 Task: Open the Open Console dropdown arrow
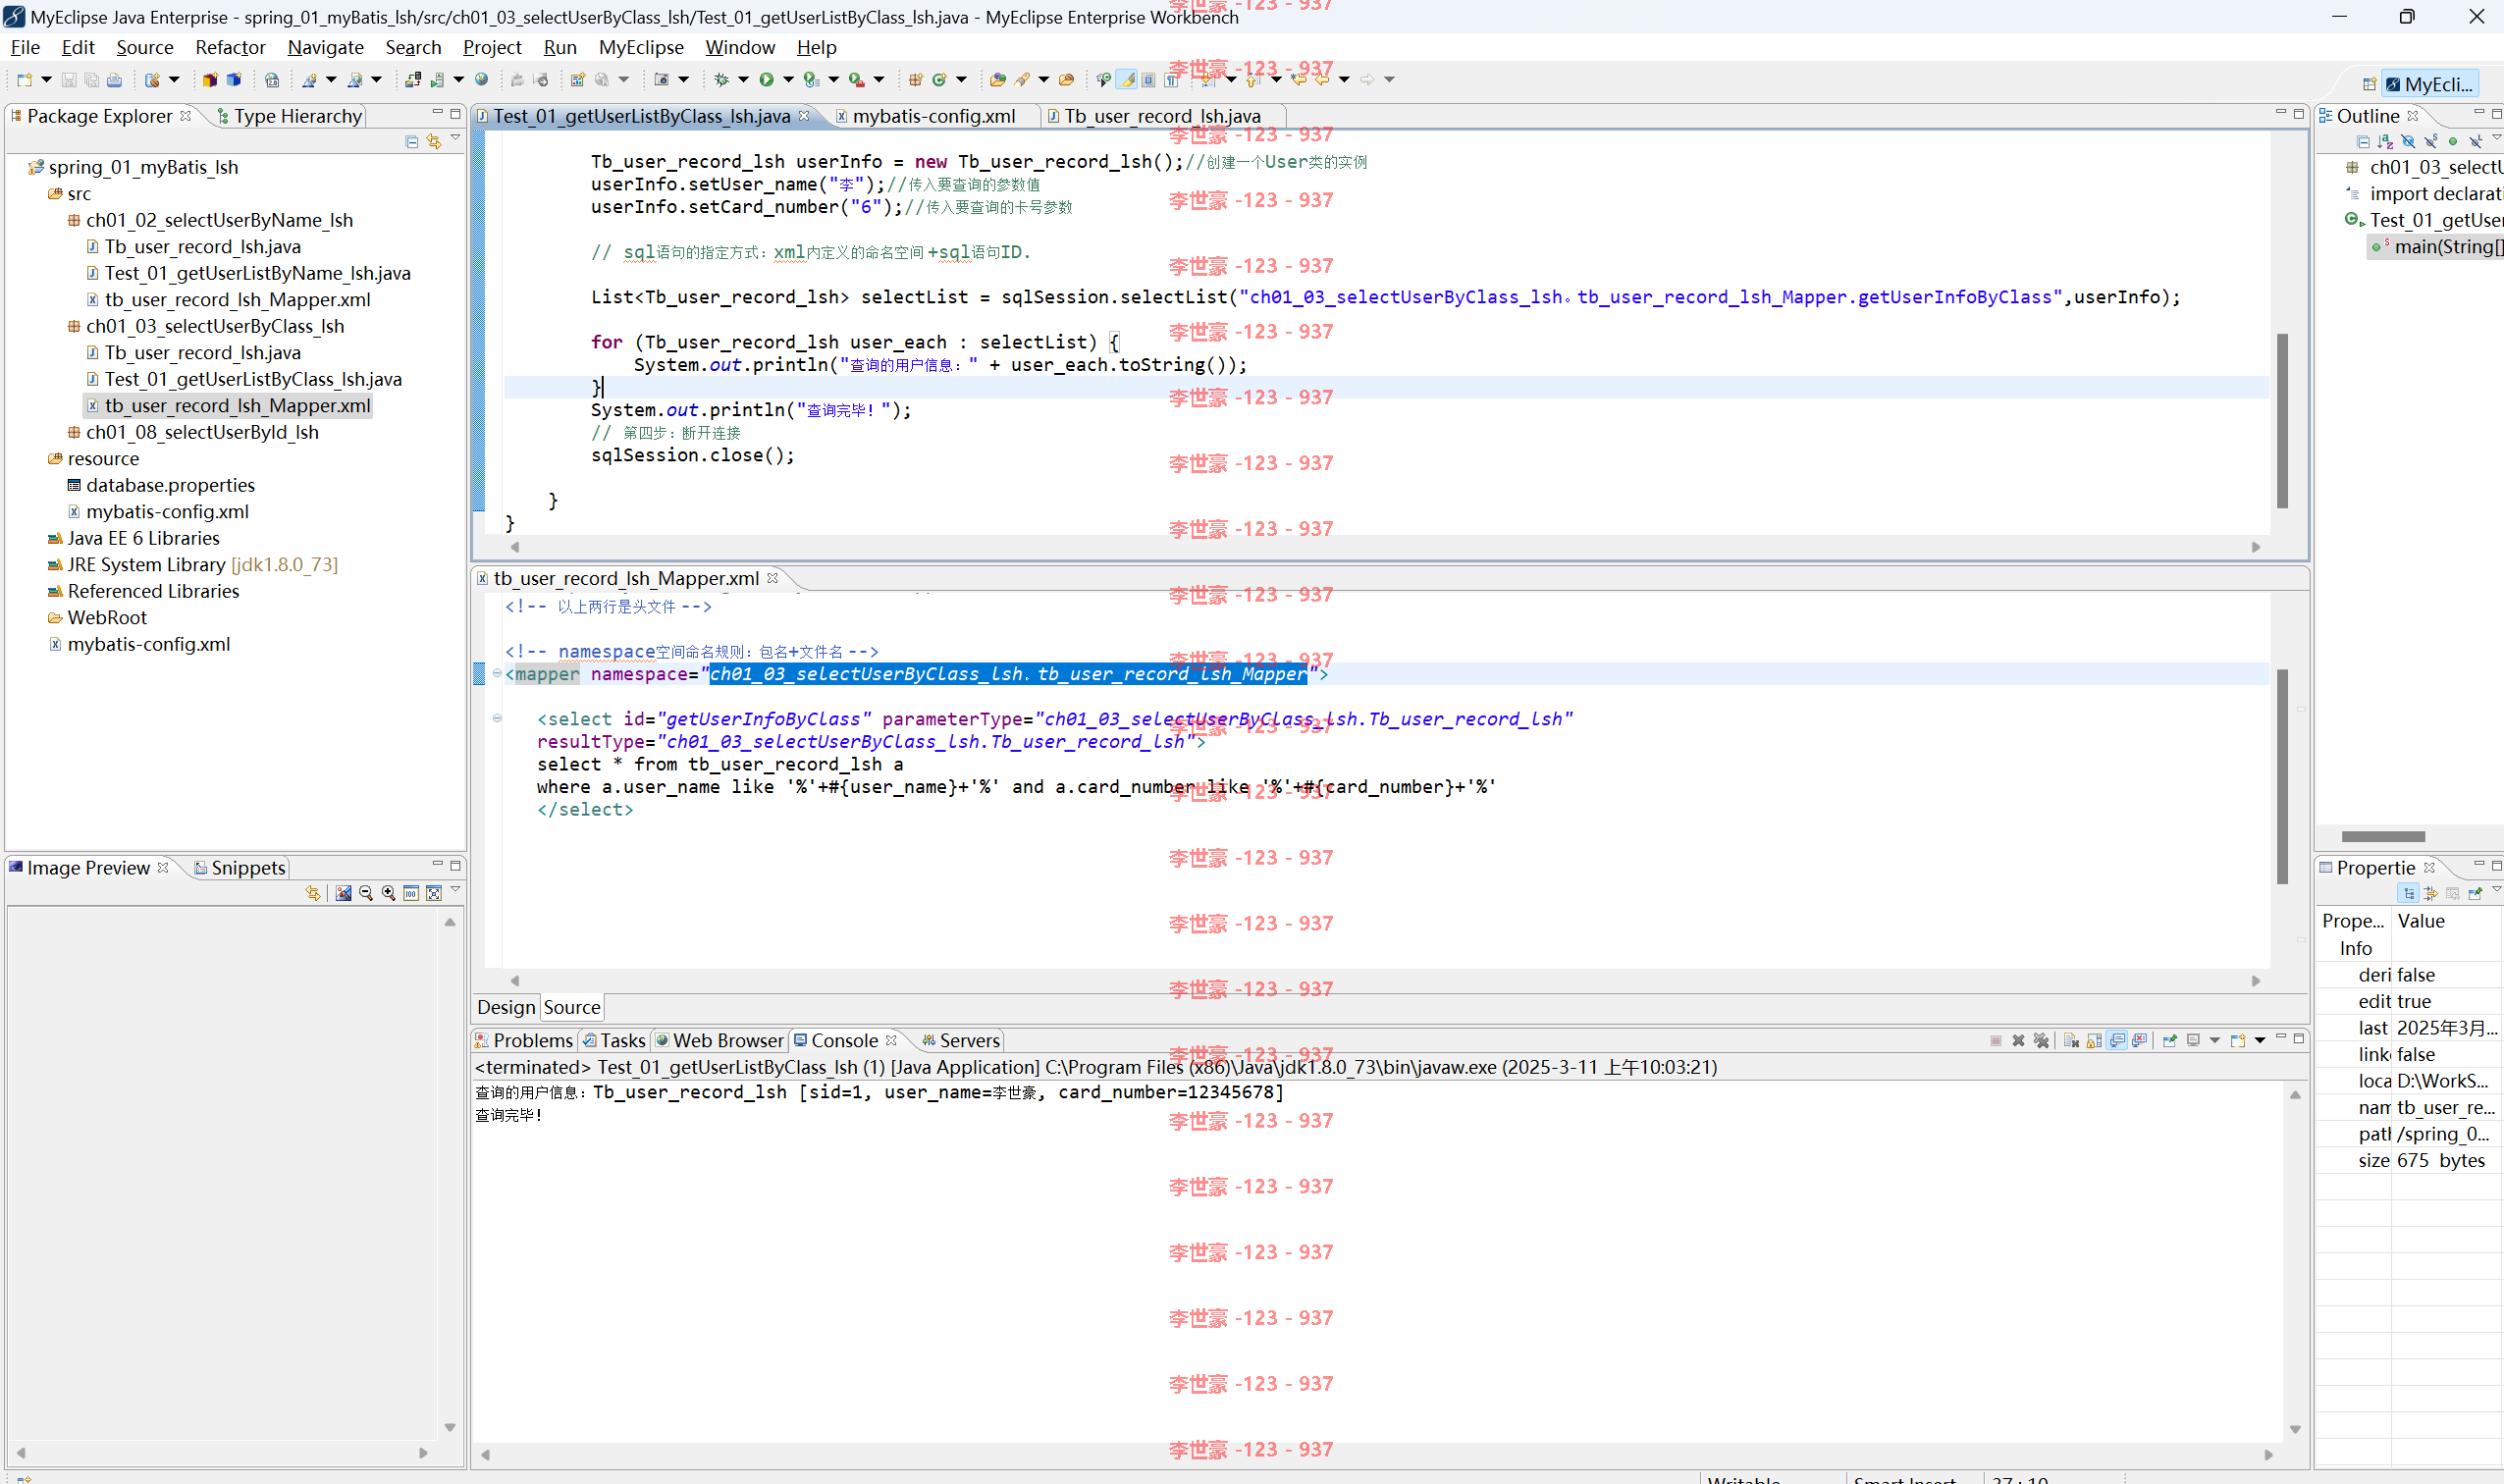click(x=2260, y=1041)
